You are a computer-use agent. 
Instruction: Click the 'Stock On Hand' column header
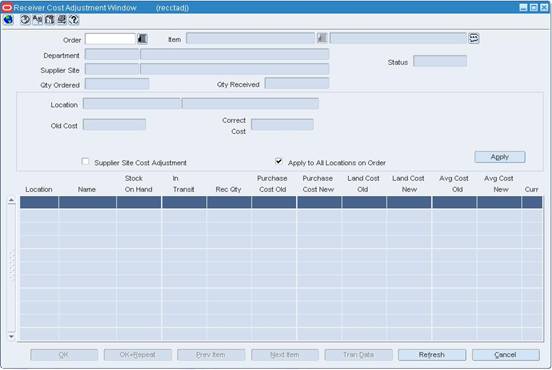138,184
